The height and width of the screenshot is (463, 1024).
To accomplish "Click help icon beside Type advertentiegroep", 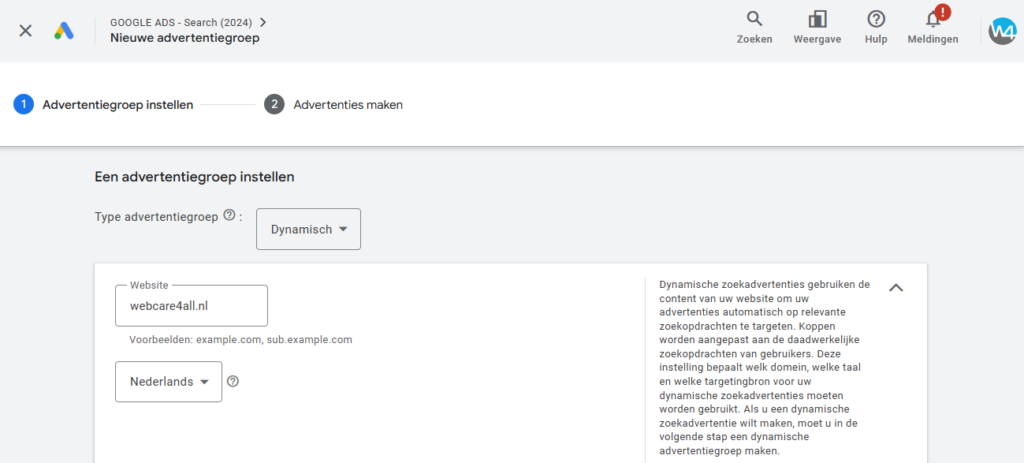I will [x=229, y=215].
